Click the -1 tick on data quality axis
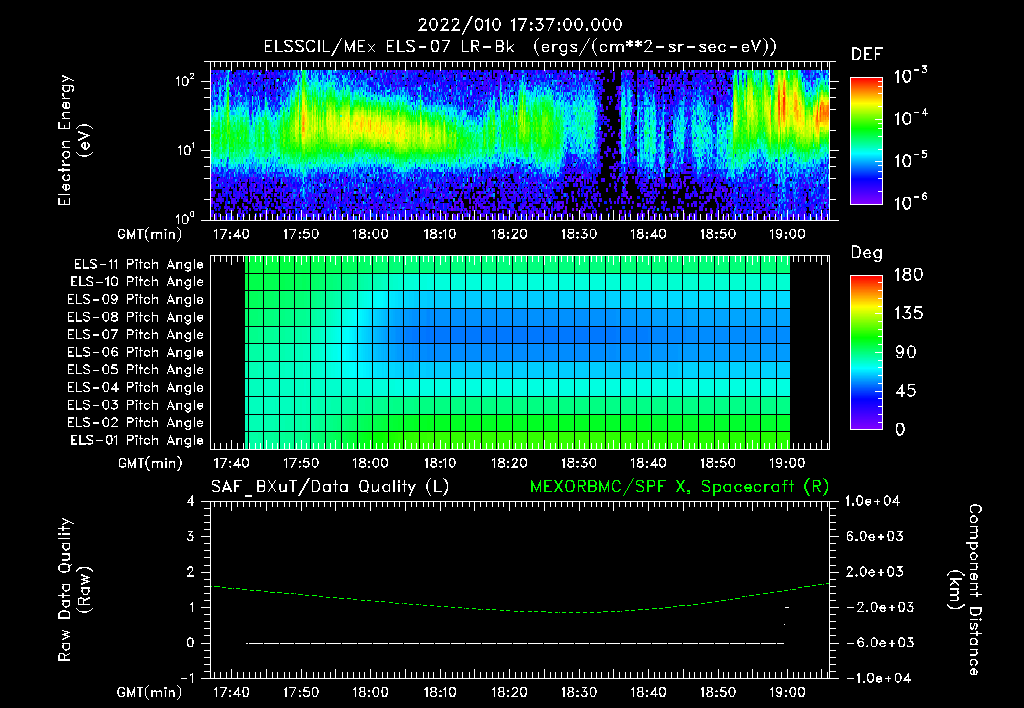This screenshot has height=708, width=1024. tap(187, 678)
